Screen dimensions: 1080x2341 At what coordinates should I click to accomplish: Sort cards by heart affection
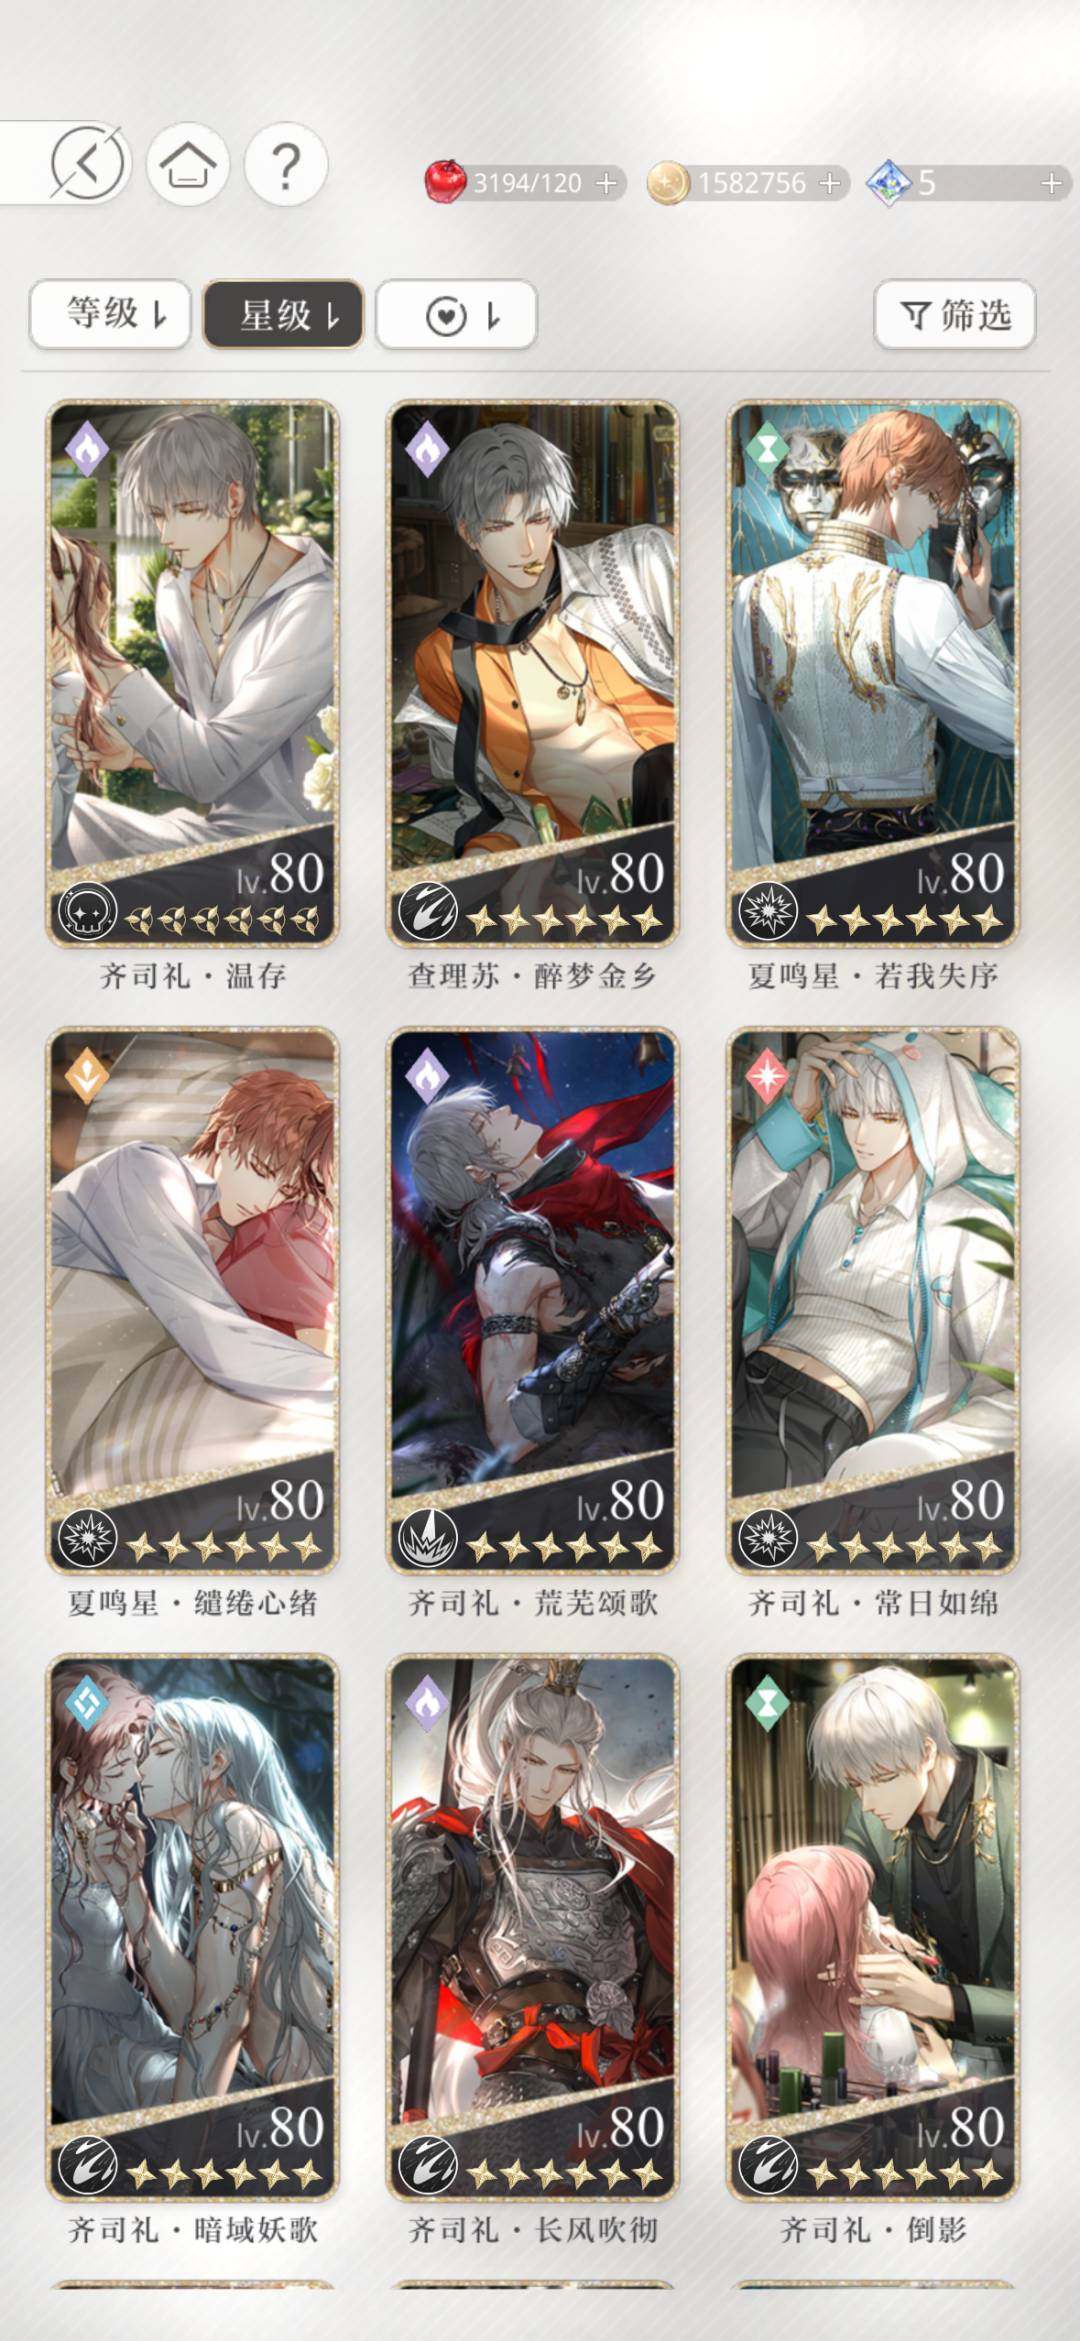[x=457, y=315]
